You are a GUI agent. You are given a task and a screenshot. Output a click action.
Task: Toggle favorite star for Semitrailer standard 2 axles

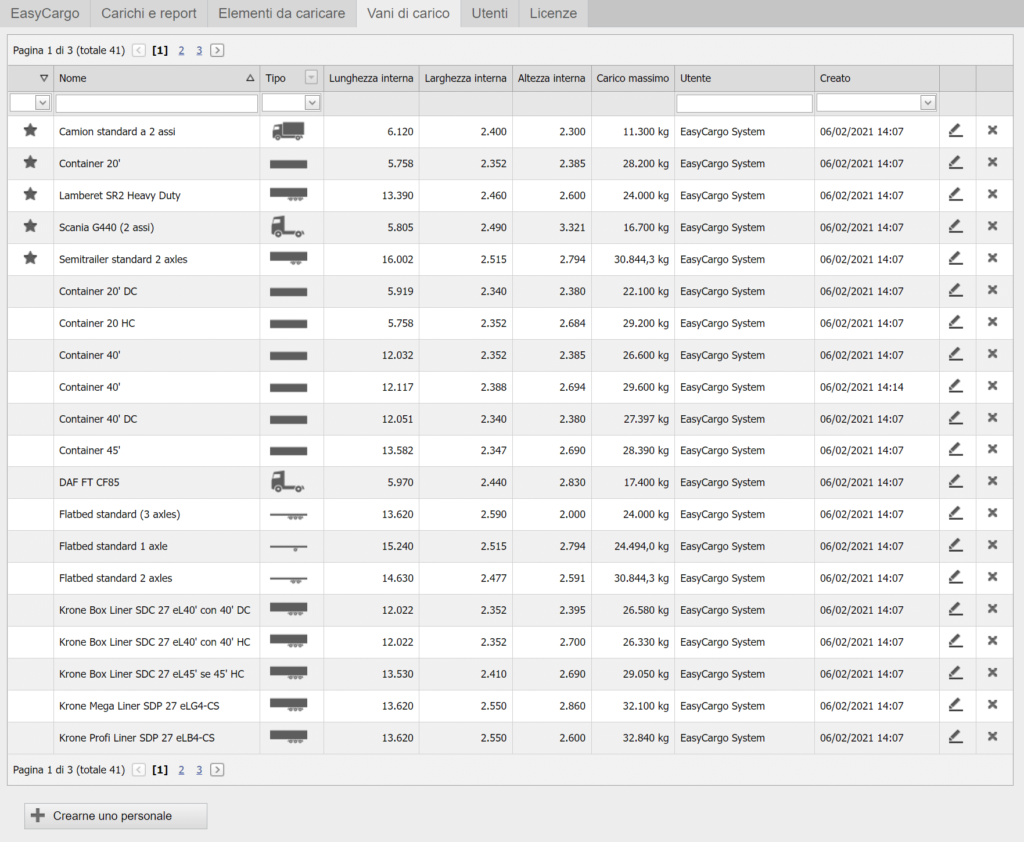(x=30, y=258)
